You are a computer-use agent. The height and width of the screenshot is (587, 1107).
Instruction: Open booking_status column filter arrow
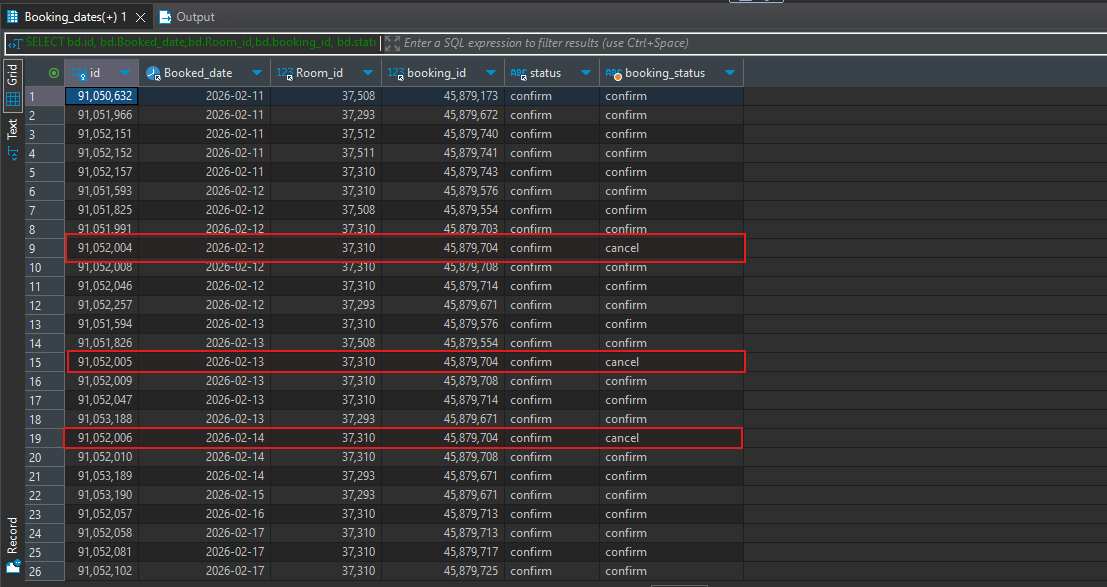pyautogui.click(x=730, y=73)
